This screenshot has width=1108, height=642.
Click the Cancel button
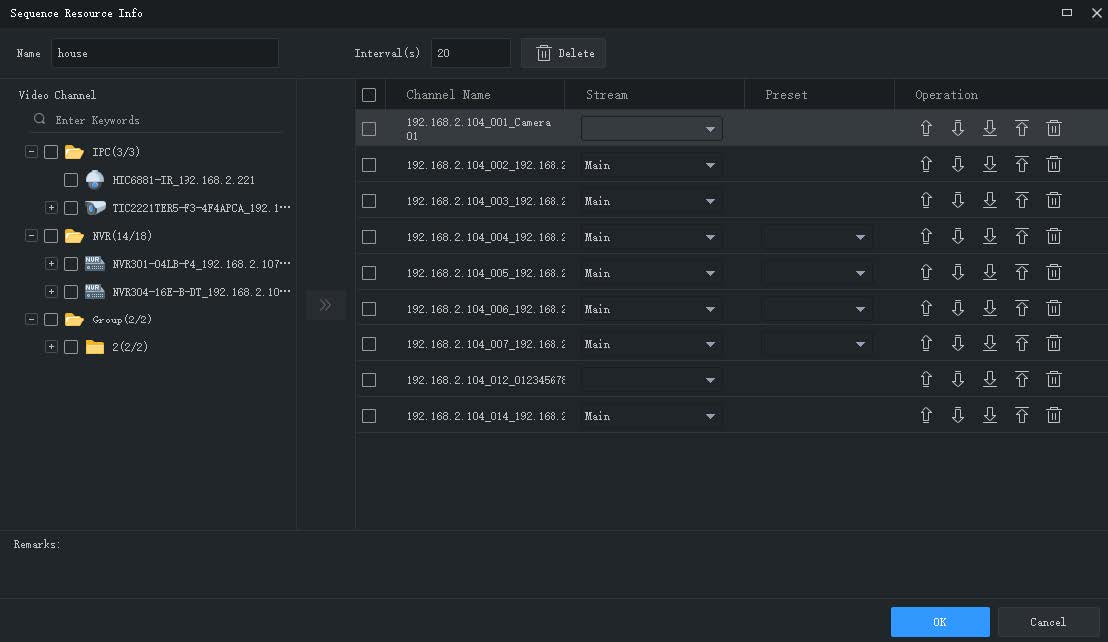click(x=1048, y=622)
